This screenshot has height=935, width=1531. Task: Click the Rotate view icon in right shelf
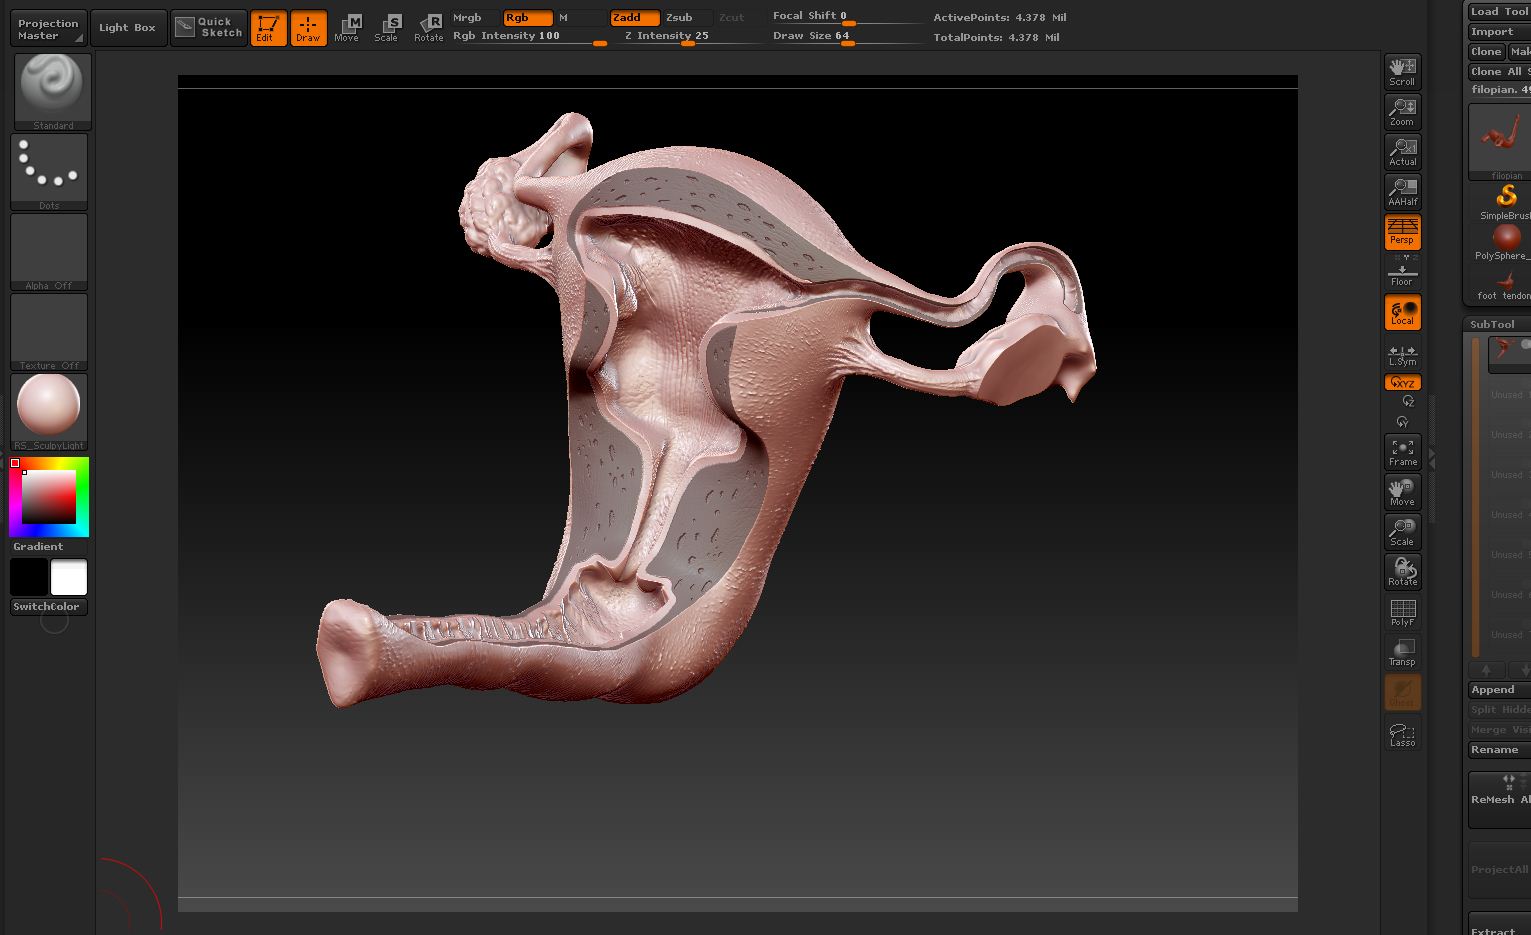(x=1402, y=572)
